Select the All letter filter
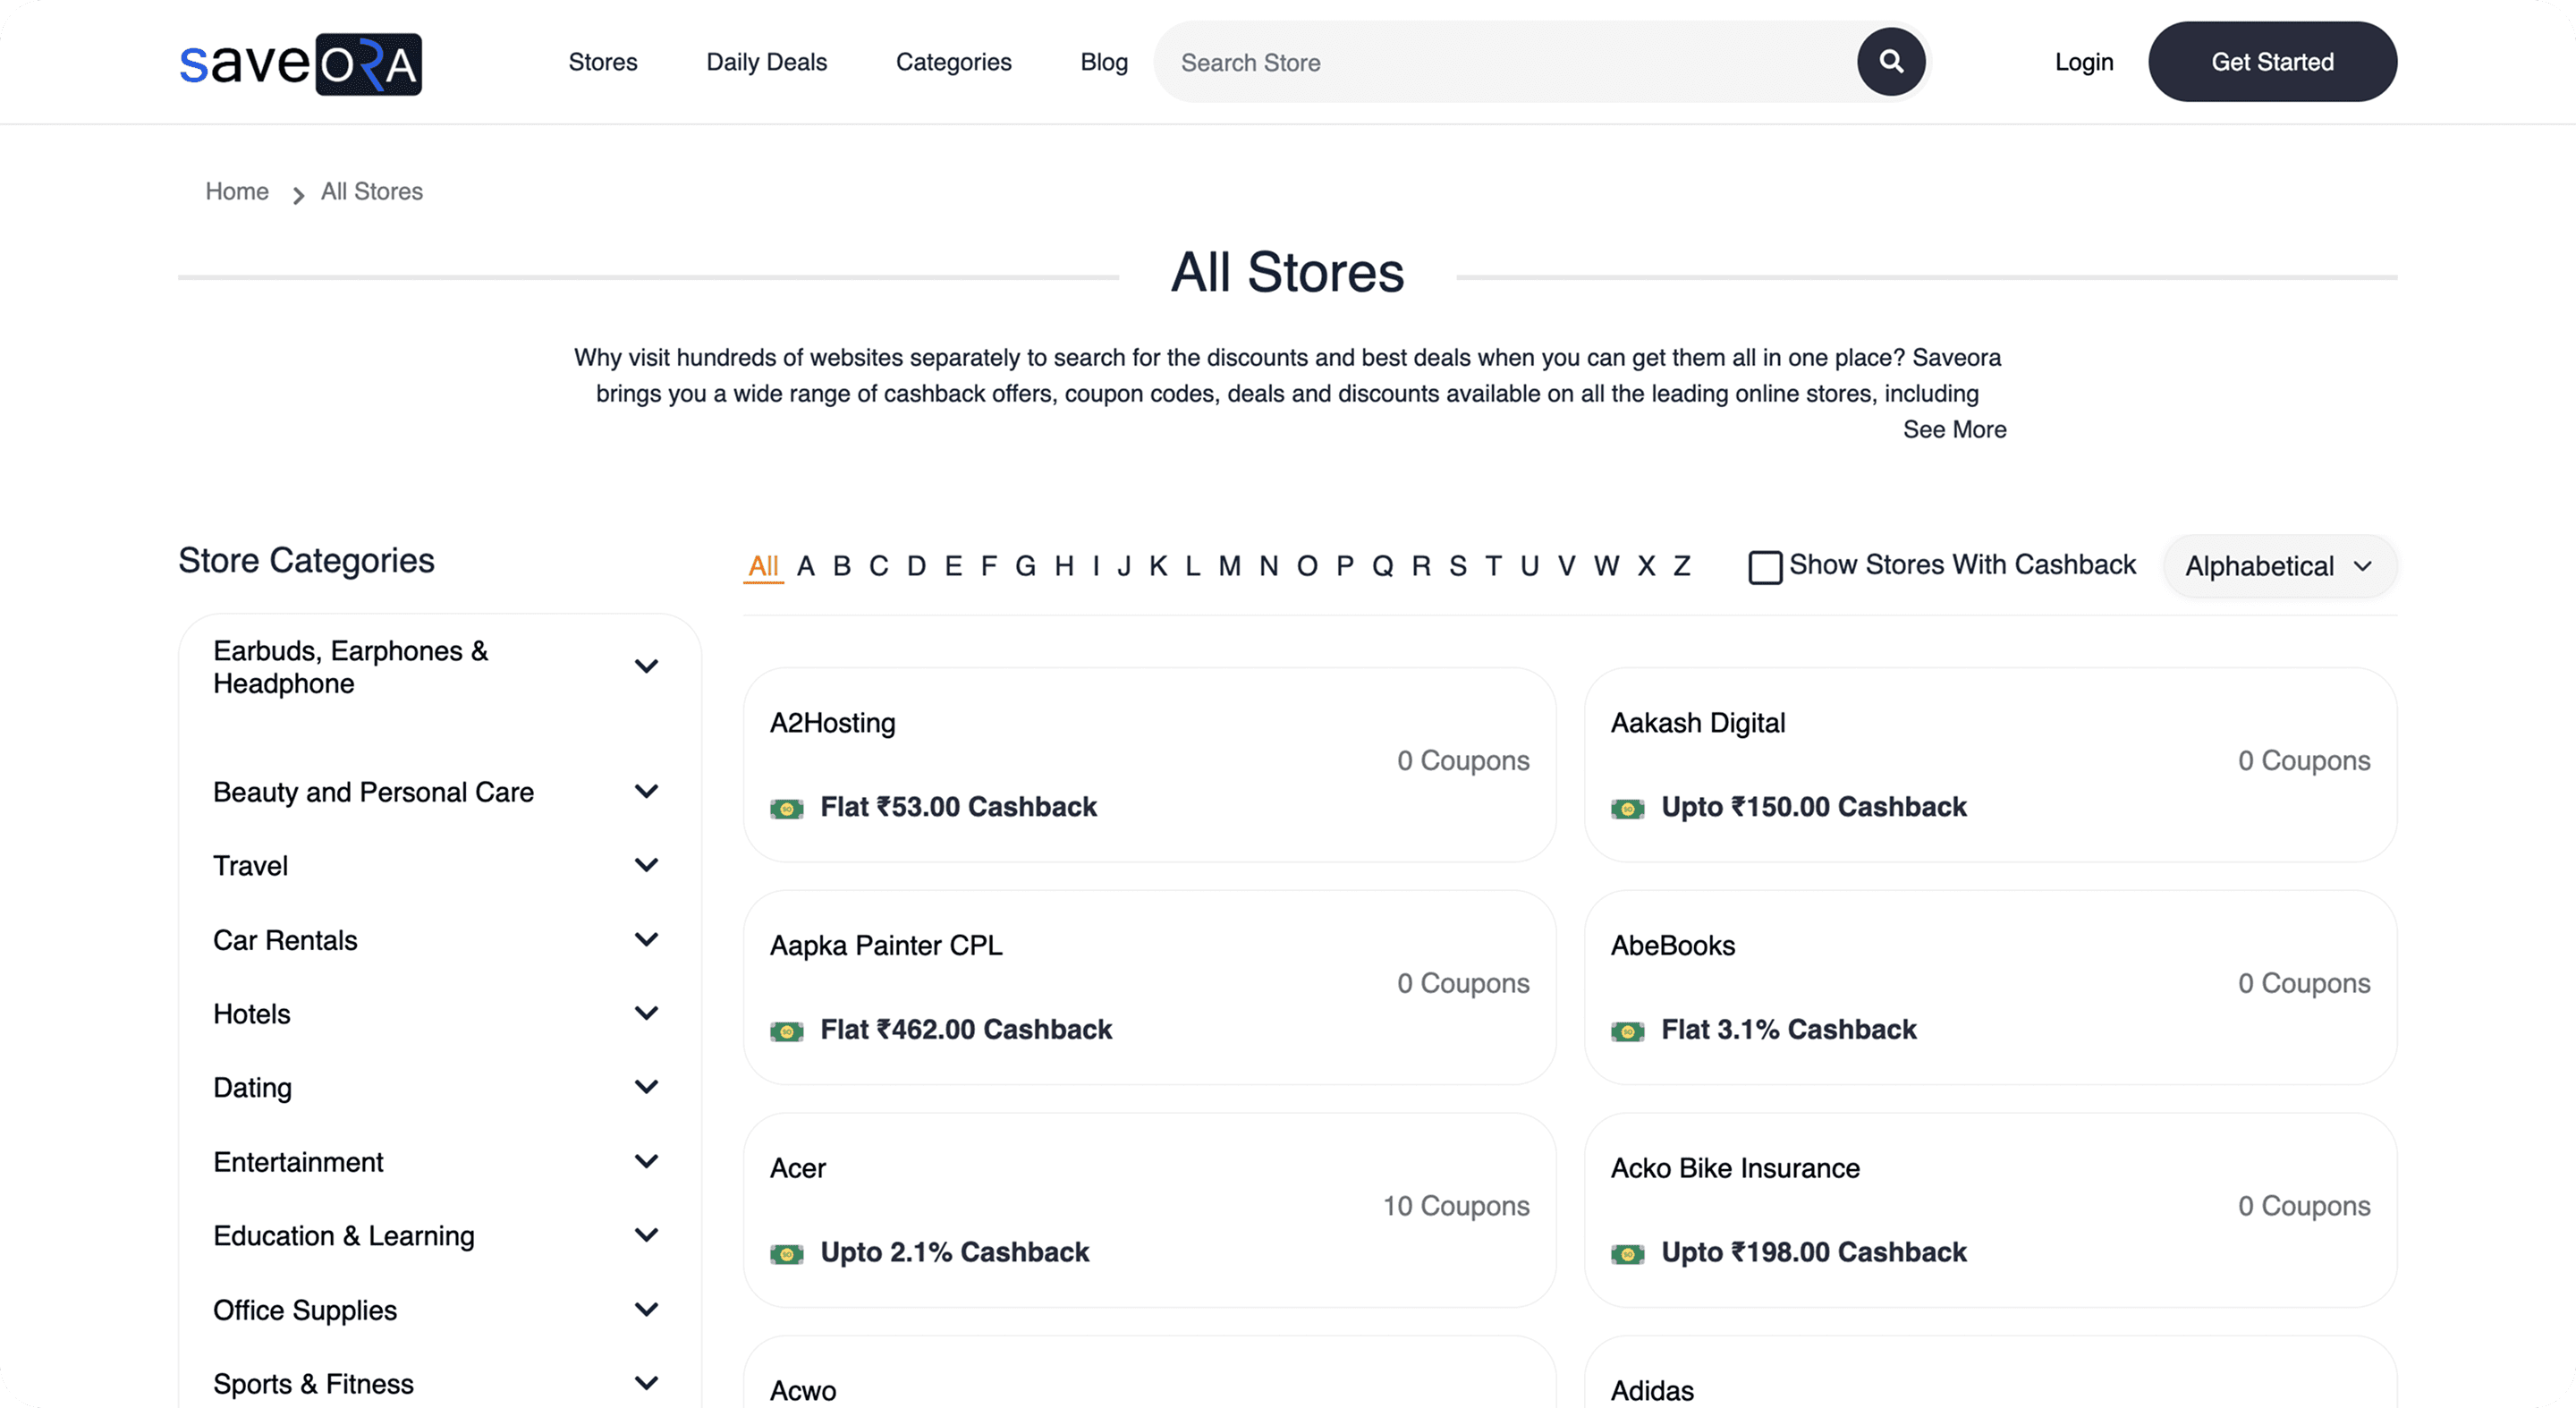The width and height of the screenshot is (2576, 1408). [763, 566]
